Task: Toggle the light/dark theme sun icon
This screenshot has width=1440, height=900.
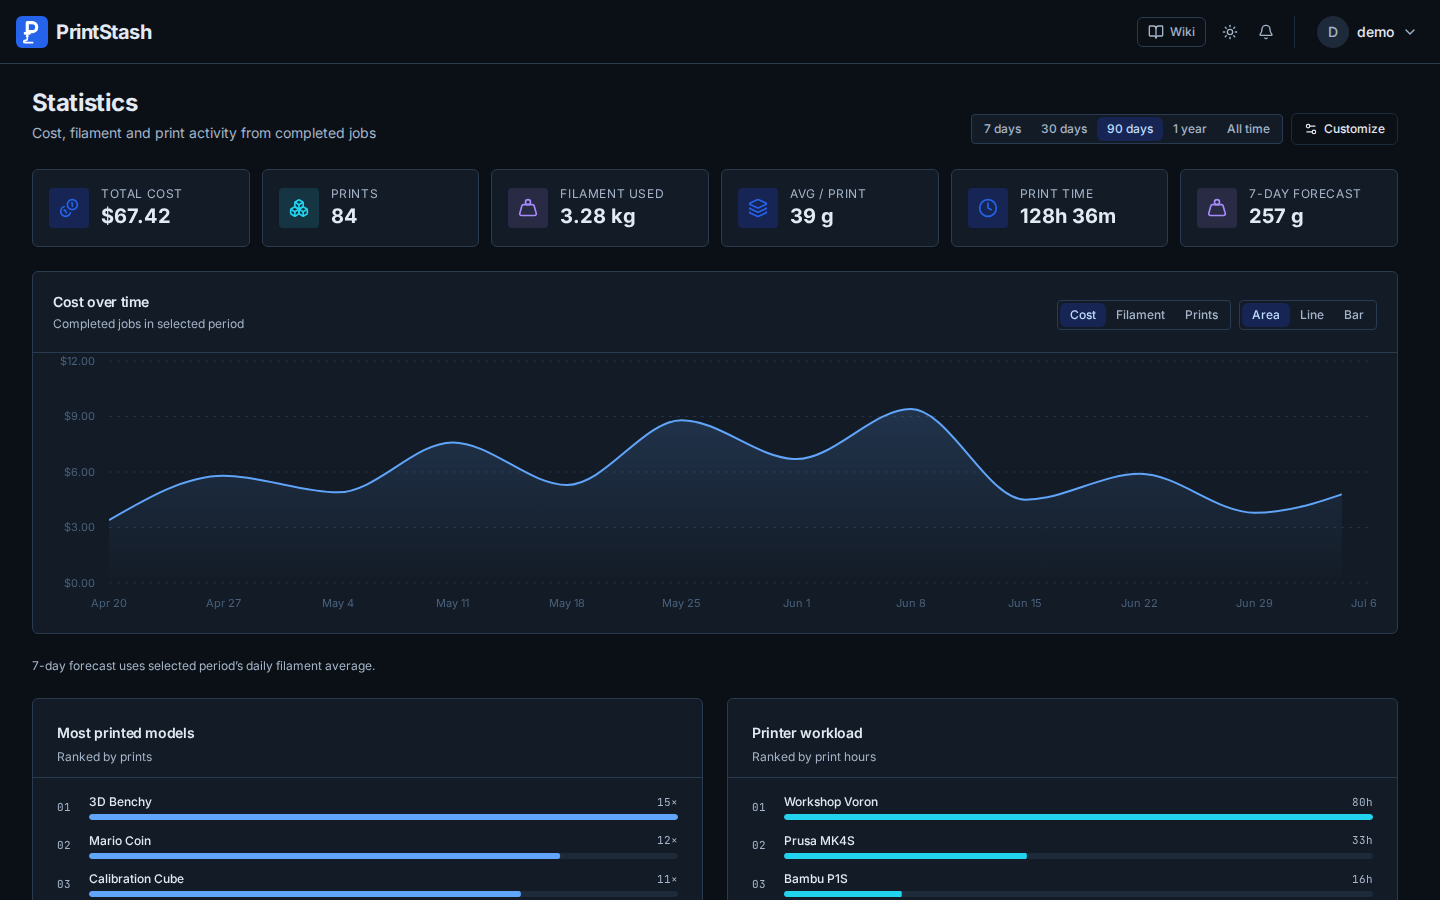Action: (x=1230, y=32)
